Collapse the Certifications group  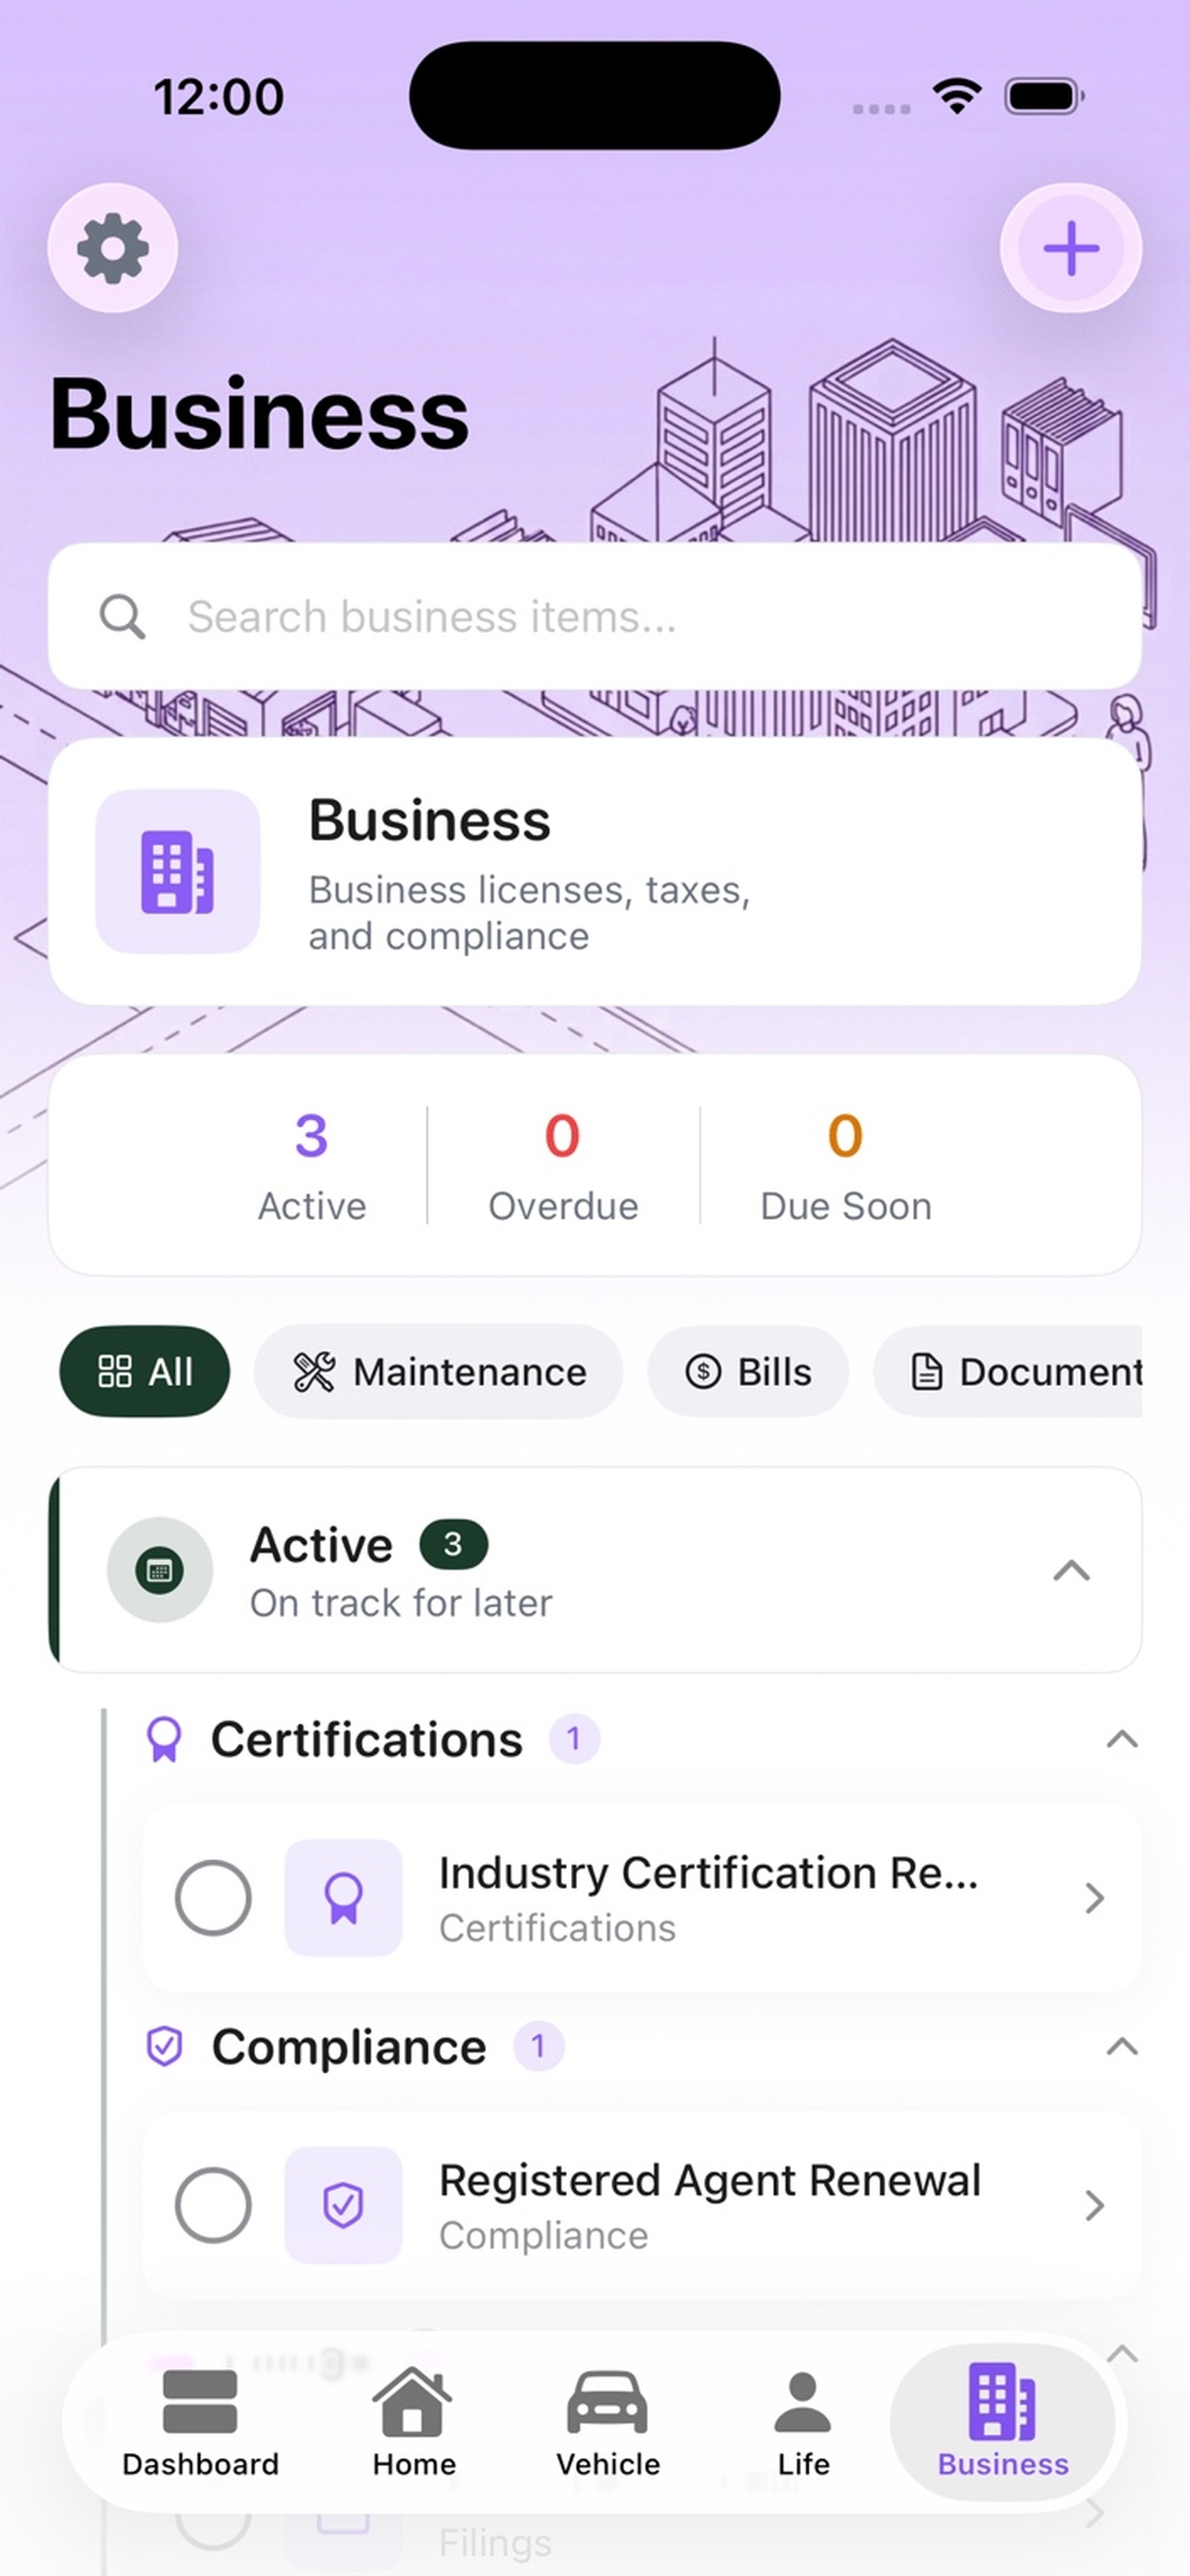tap(1122, 1739)
